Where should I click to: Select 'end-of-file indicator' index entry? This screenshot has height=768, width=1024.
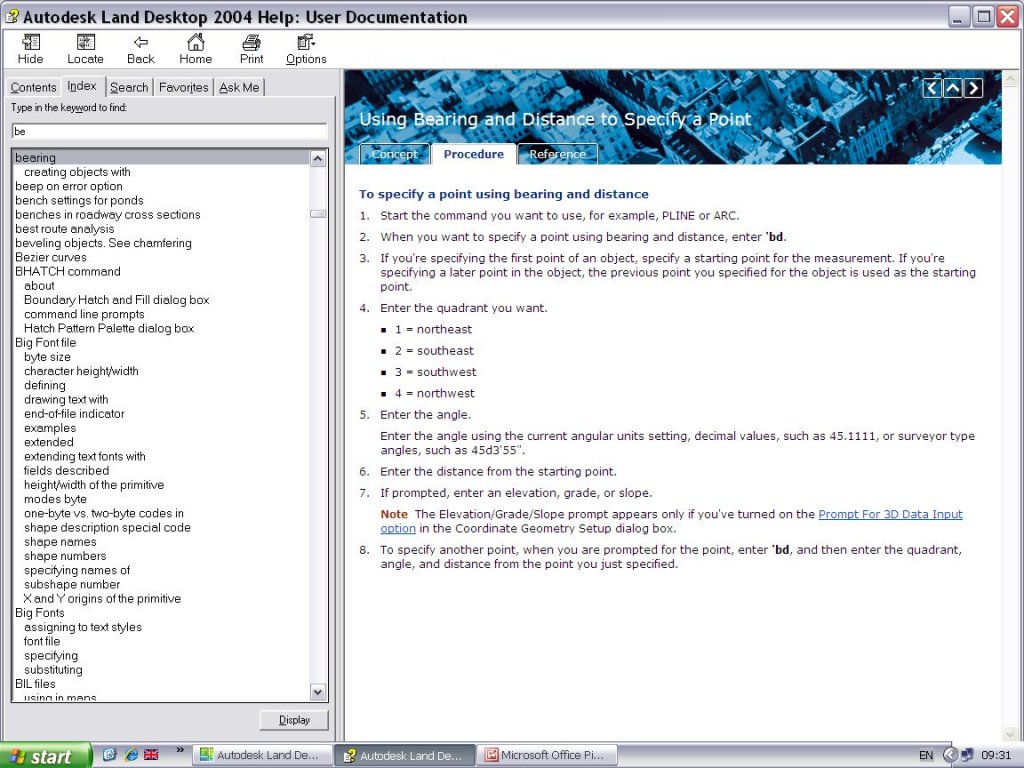pyautogui.click(x=74, y=414)
